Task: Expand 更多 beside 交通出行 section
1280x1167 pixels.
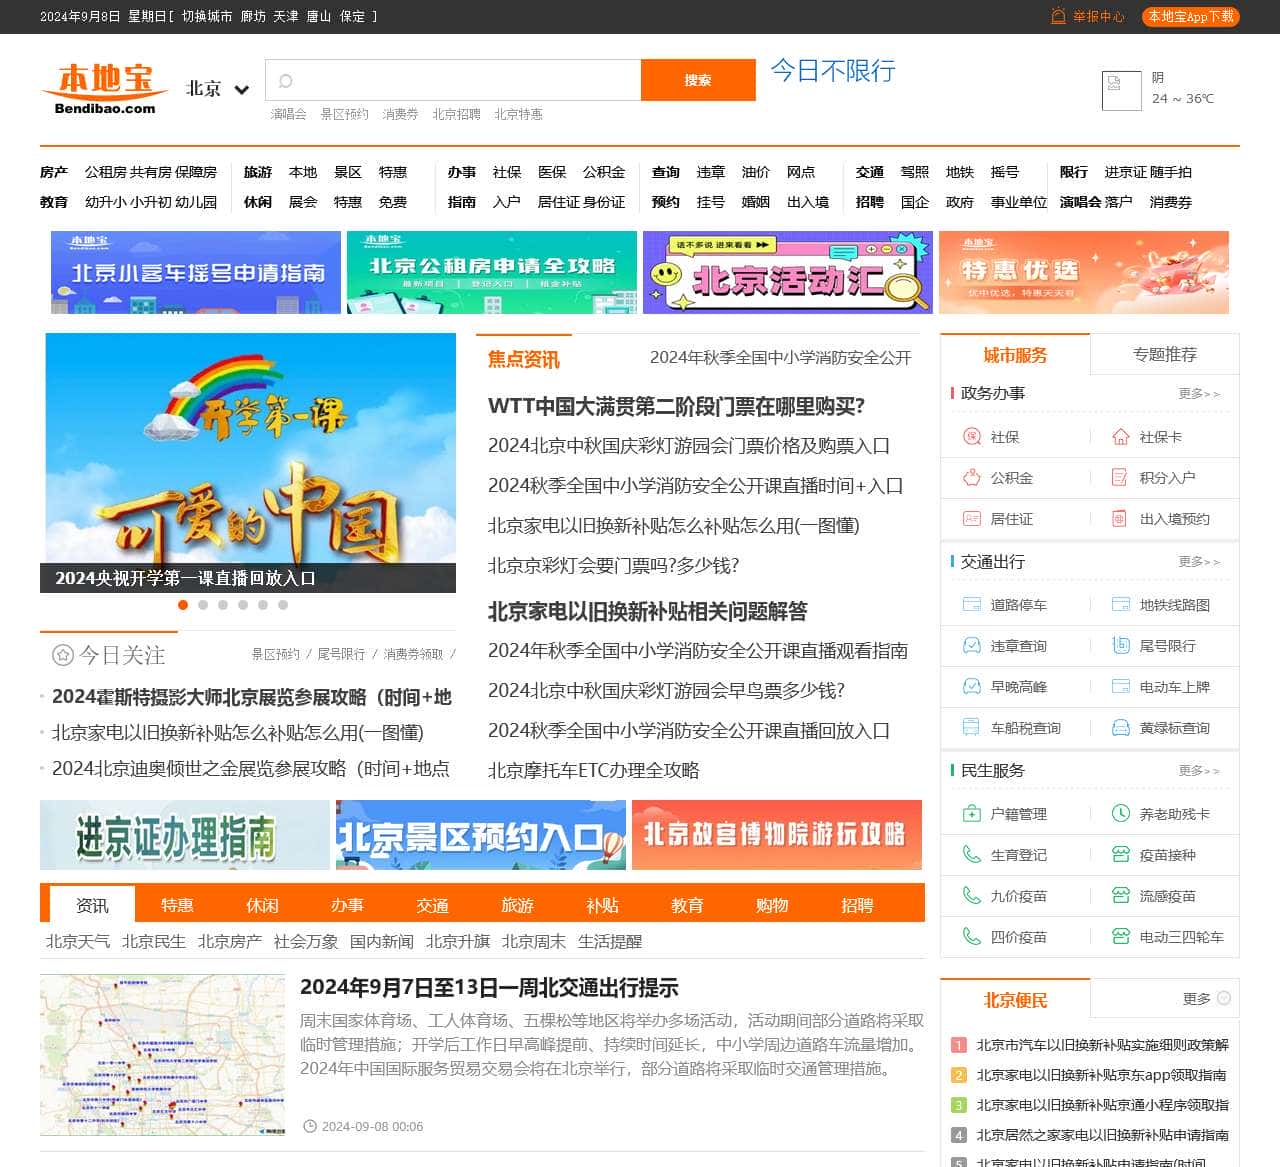Action: pyautogui.click(x=1198, y=562)
